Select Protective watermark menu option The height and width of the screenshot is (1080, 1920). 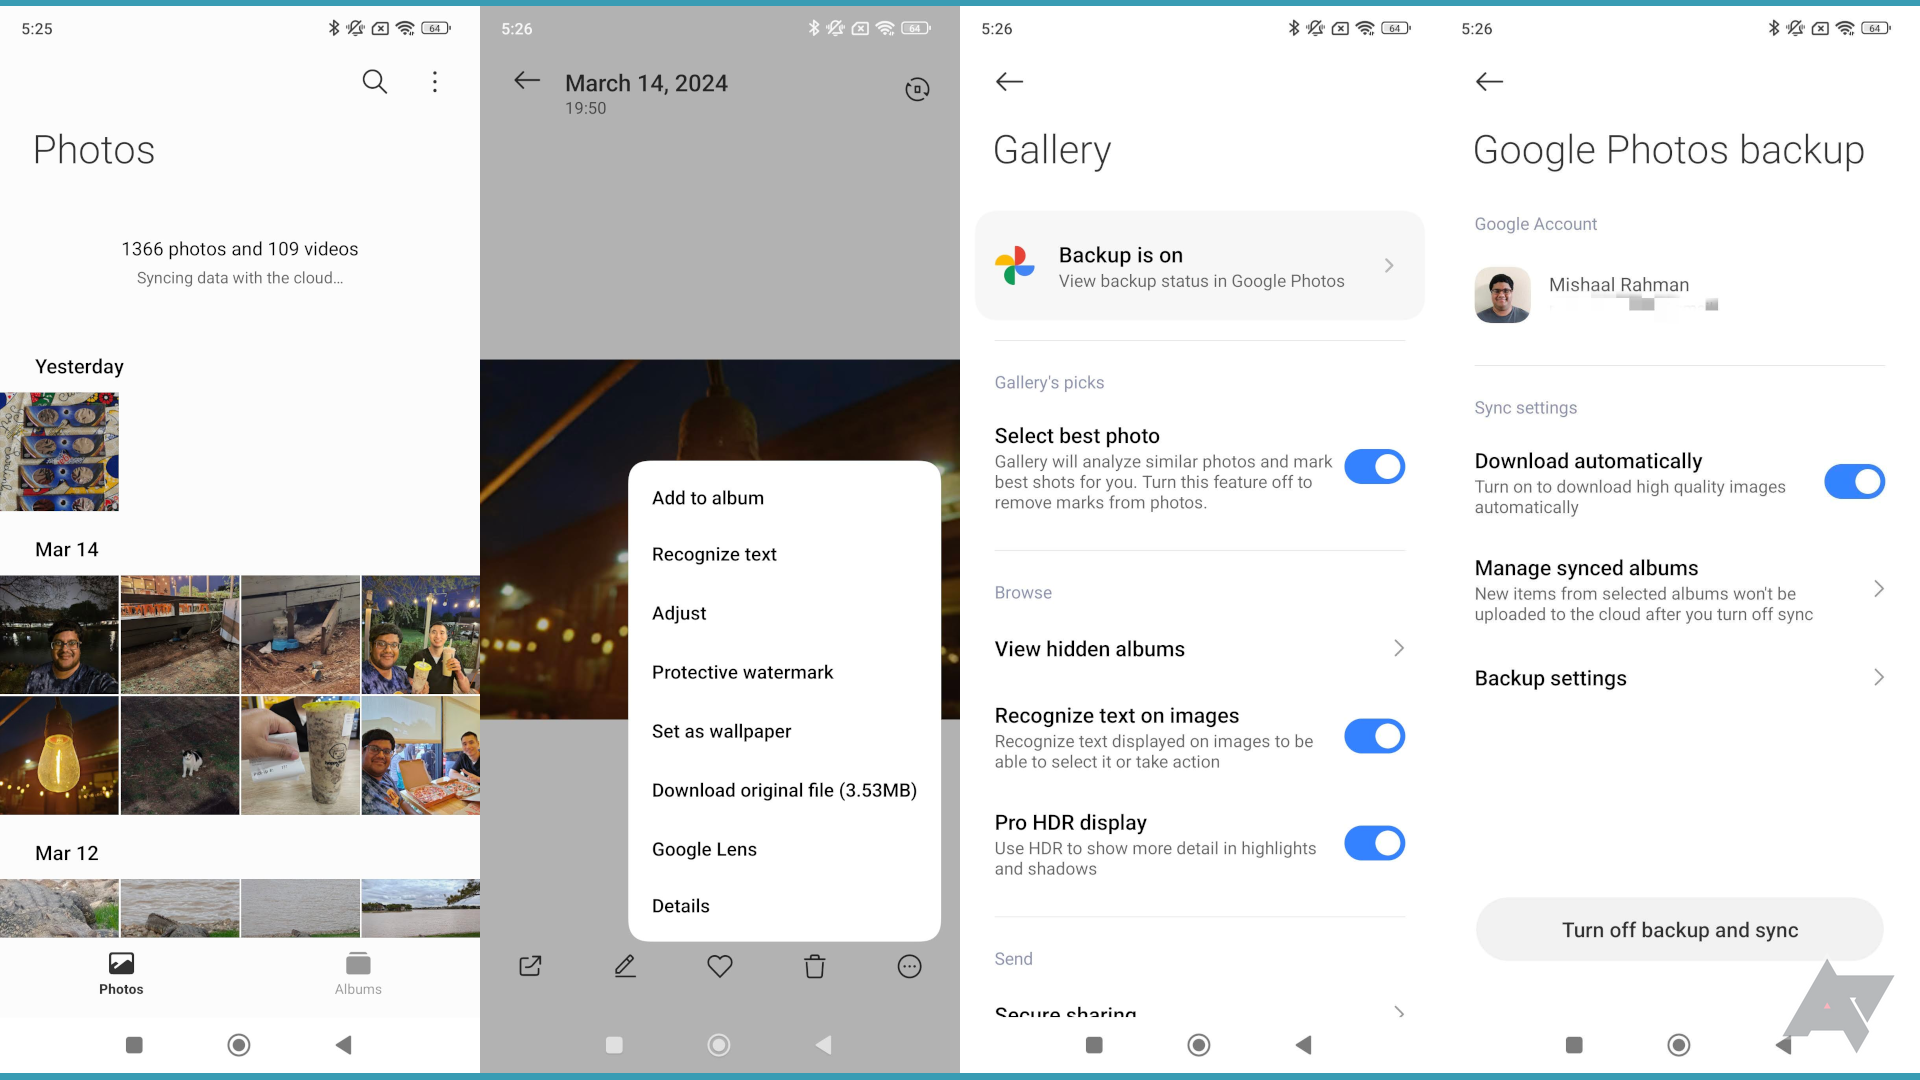pos(744,673)
